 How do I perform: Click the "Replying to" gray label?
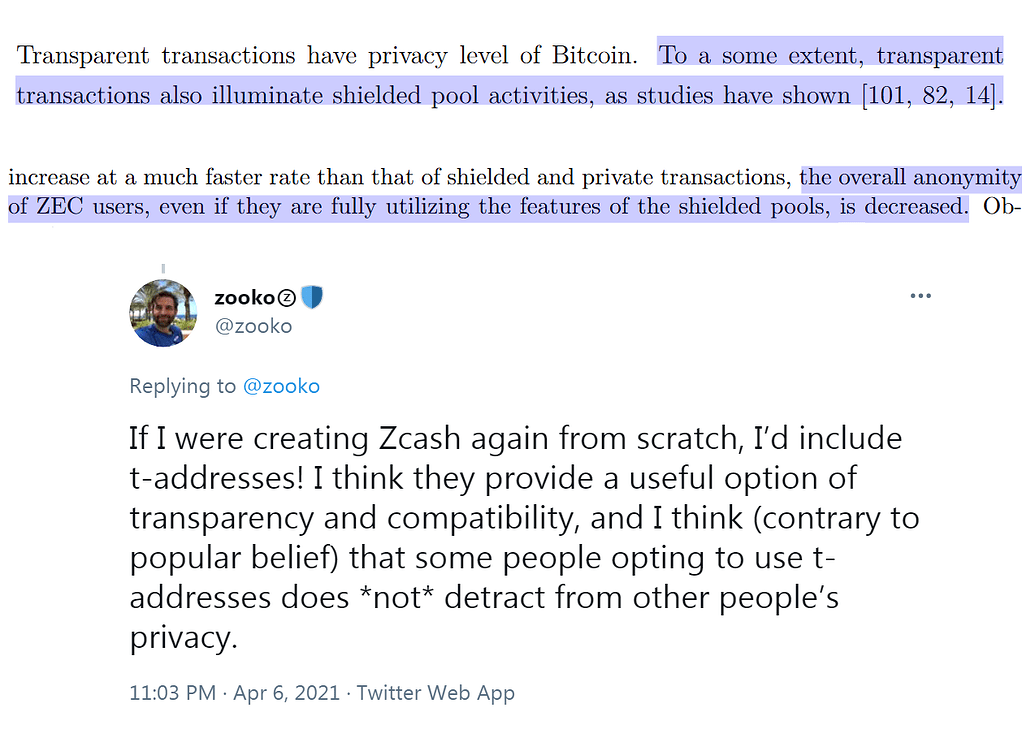point(183,386)
